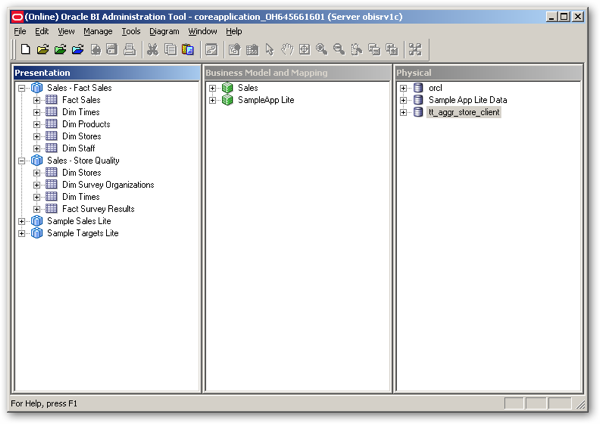Select the Sample Targets Lite label
The image size is (600, 424).
[x=83, y=233]
